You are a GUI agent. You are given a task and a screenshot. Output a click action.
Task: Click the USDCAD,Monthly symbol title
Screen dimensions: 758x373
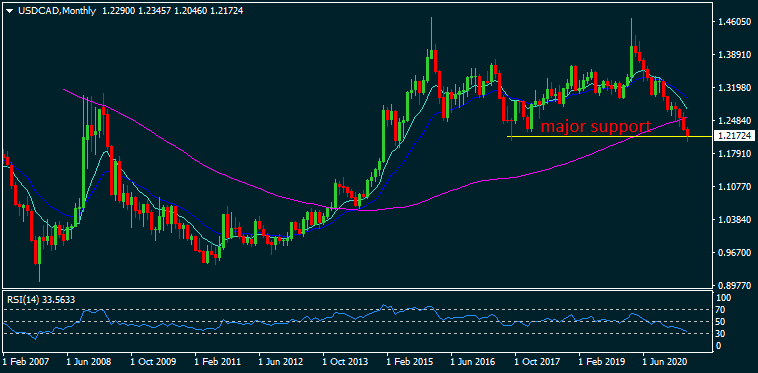point(56,10)
